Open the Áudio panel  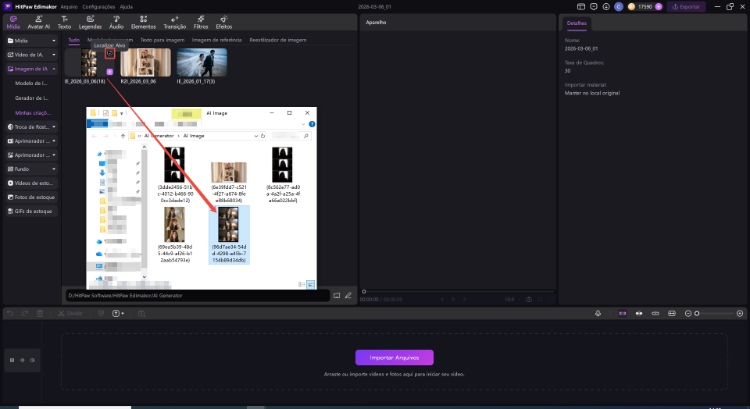click(116, 22)
